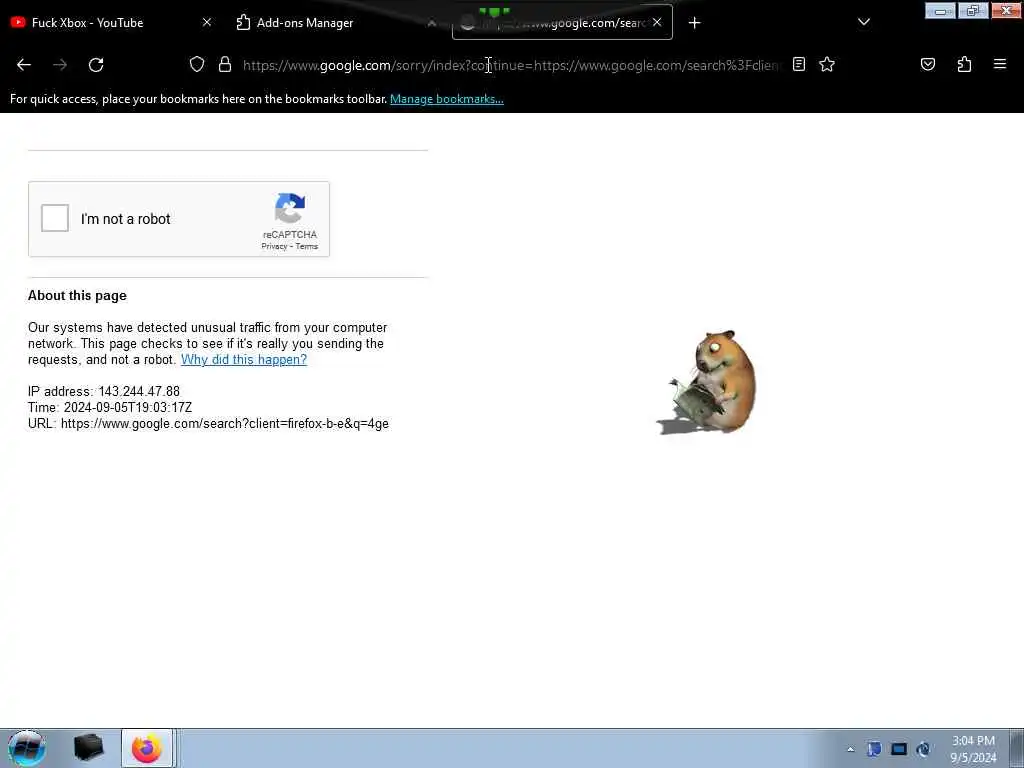1024x768 pixels.
Task: Close the Fuck Xbox - YouTube tab
Action: [206, 22]
